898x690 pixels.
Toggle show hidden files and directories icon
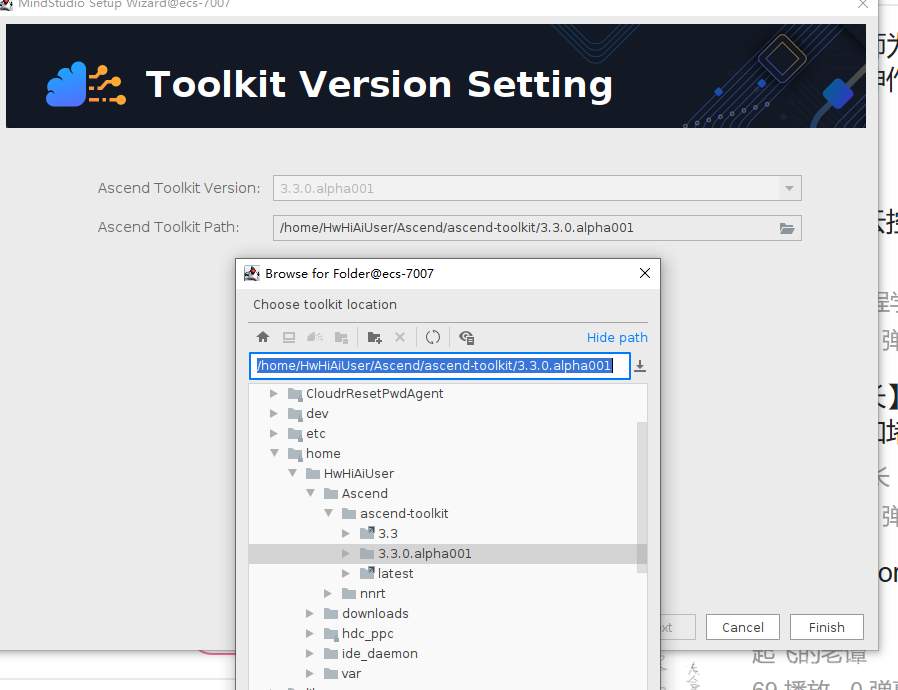(467, 337)
